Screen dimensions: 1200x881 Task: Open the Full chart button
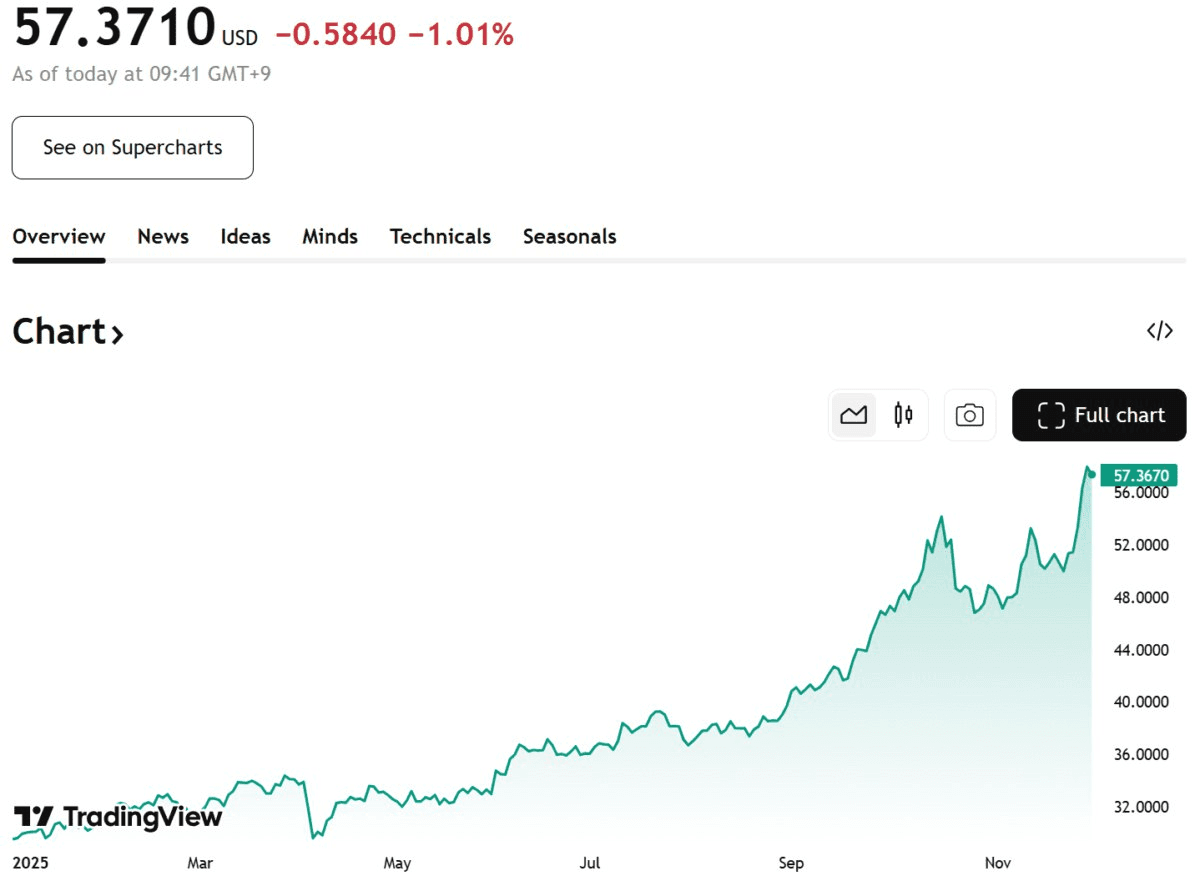1099,415
